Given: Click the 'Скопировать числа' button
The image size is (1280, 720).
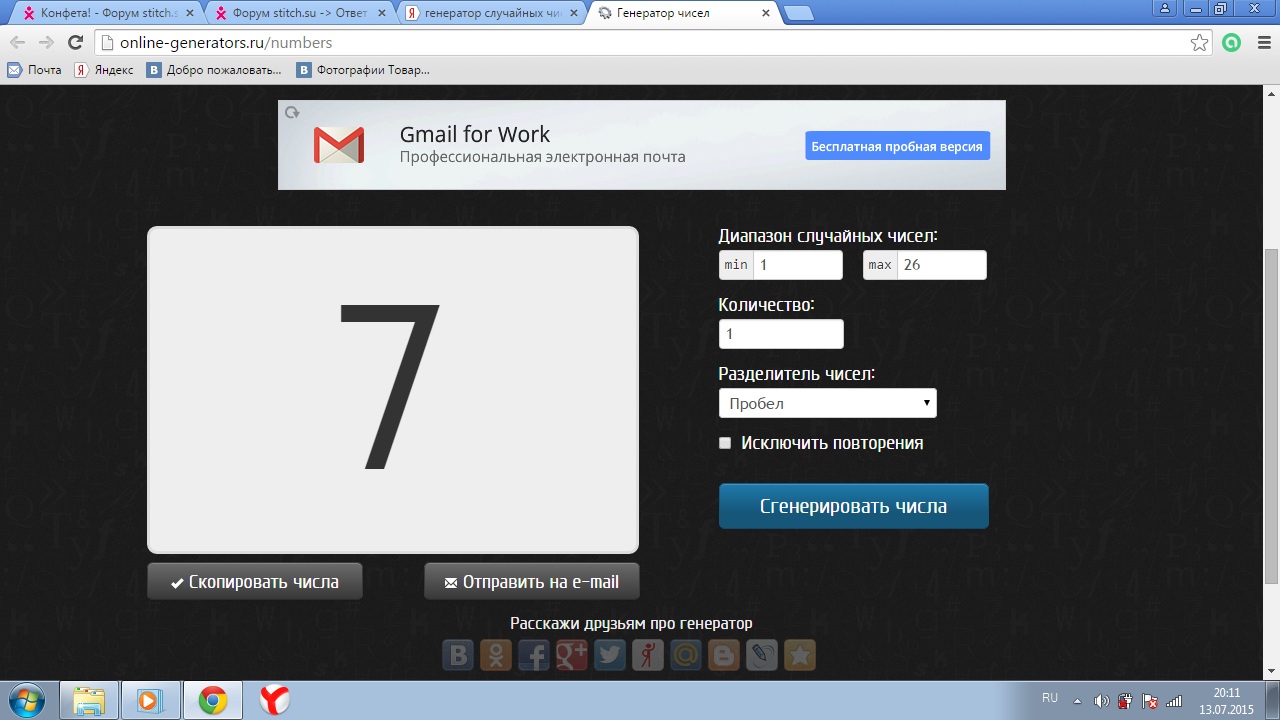Looking at the screenshot, I should click(x=254, y=582).
